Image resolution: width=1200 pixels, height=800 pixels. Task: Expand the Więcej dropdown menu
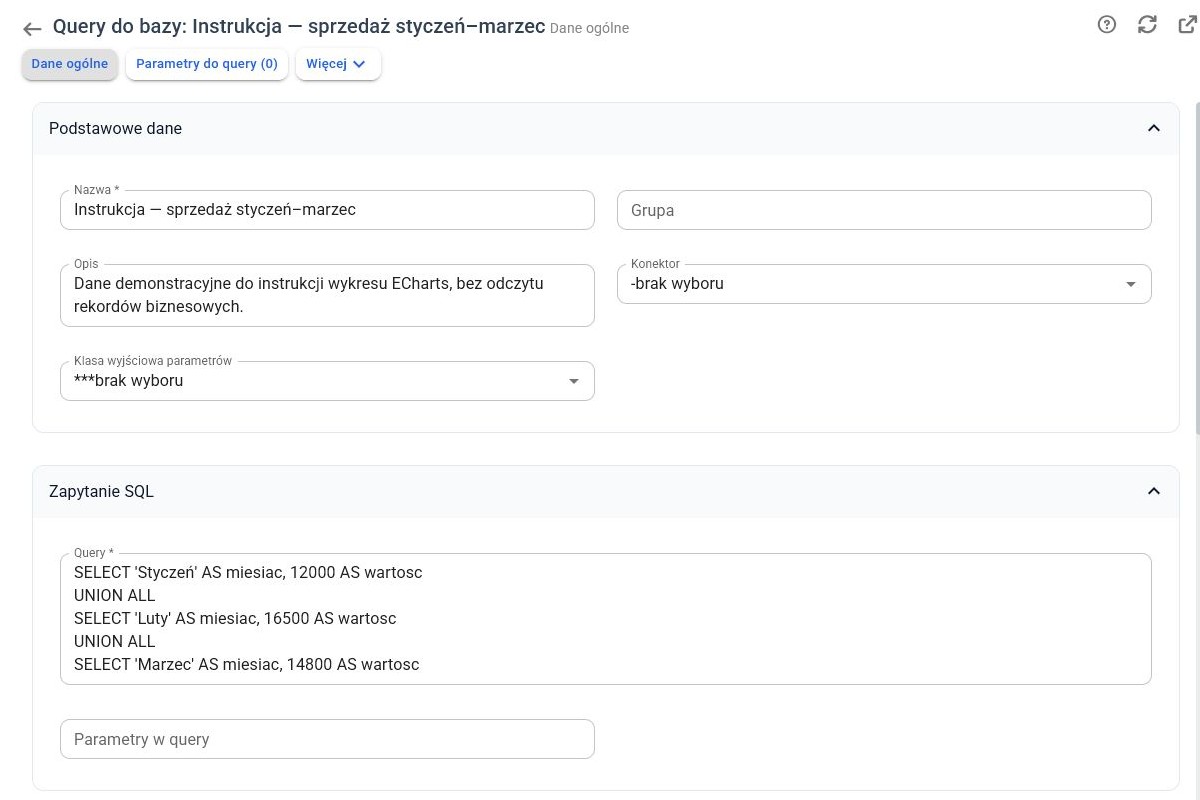(338, 64)
